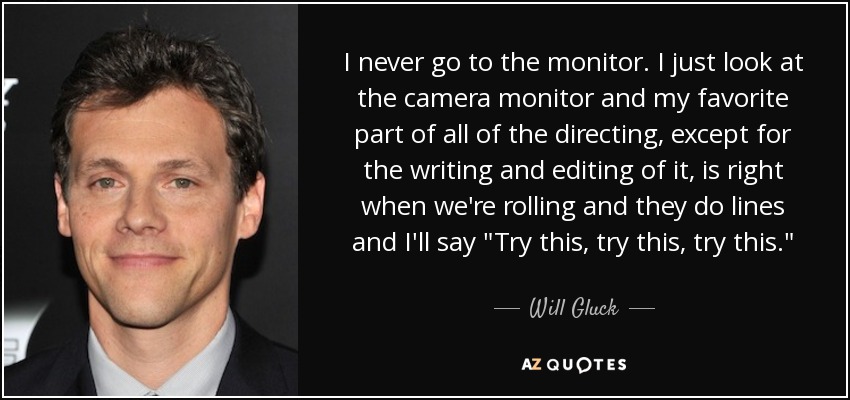The width and height of the screenshot is (850, 400).
Task: Click the partial white logo behind the man
Action: point(10,103)
